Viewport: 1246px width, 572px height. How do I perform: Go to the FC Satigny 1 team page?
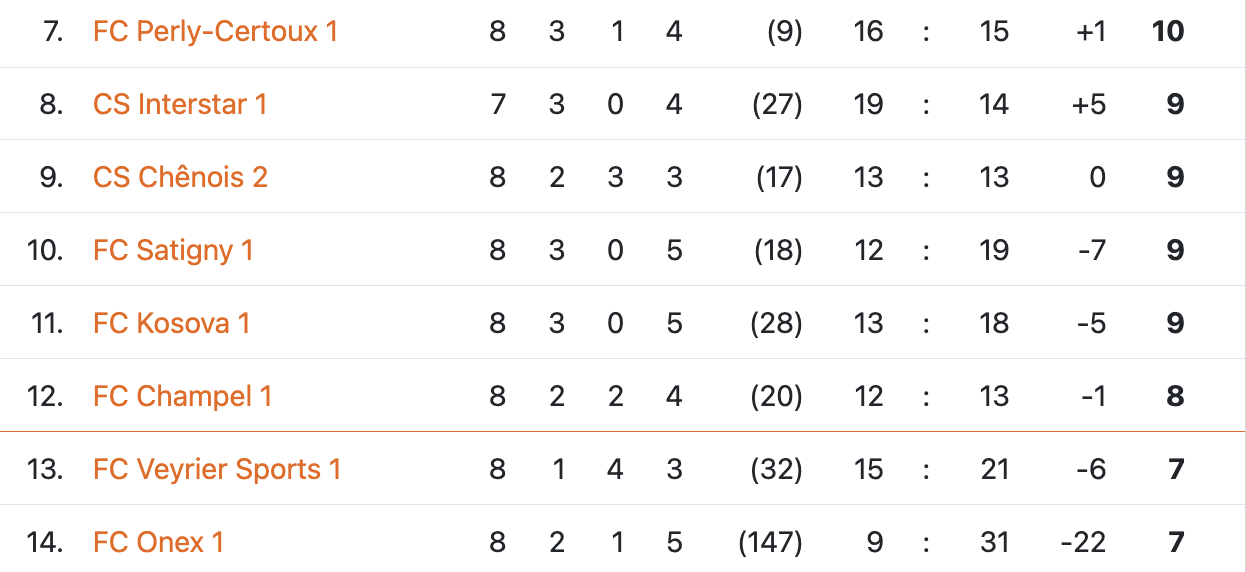click(x=173, y=250)
